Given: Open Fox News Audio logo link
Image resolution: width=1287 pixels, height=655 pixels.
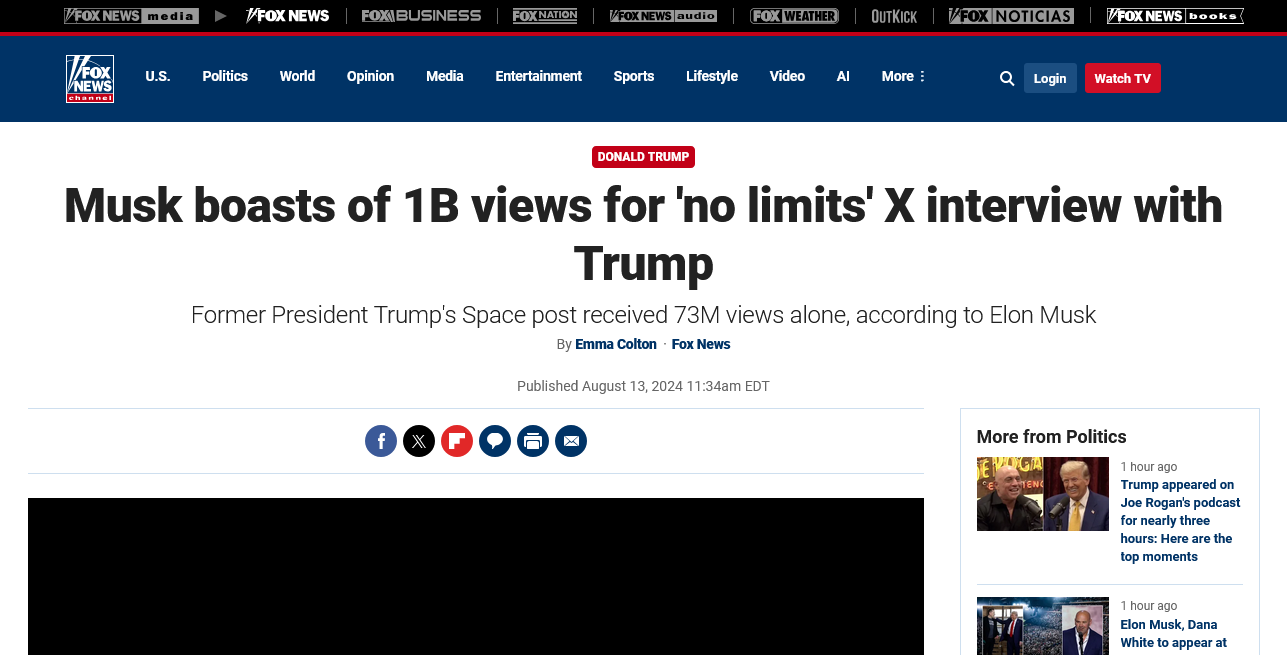Looking at the screenshot, I should (x=663, y=16).
